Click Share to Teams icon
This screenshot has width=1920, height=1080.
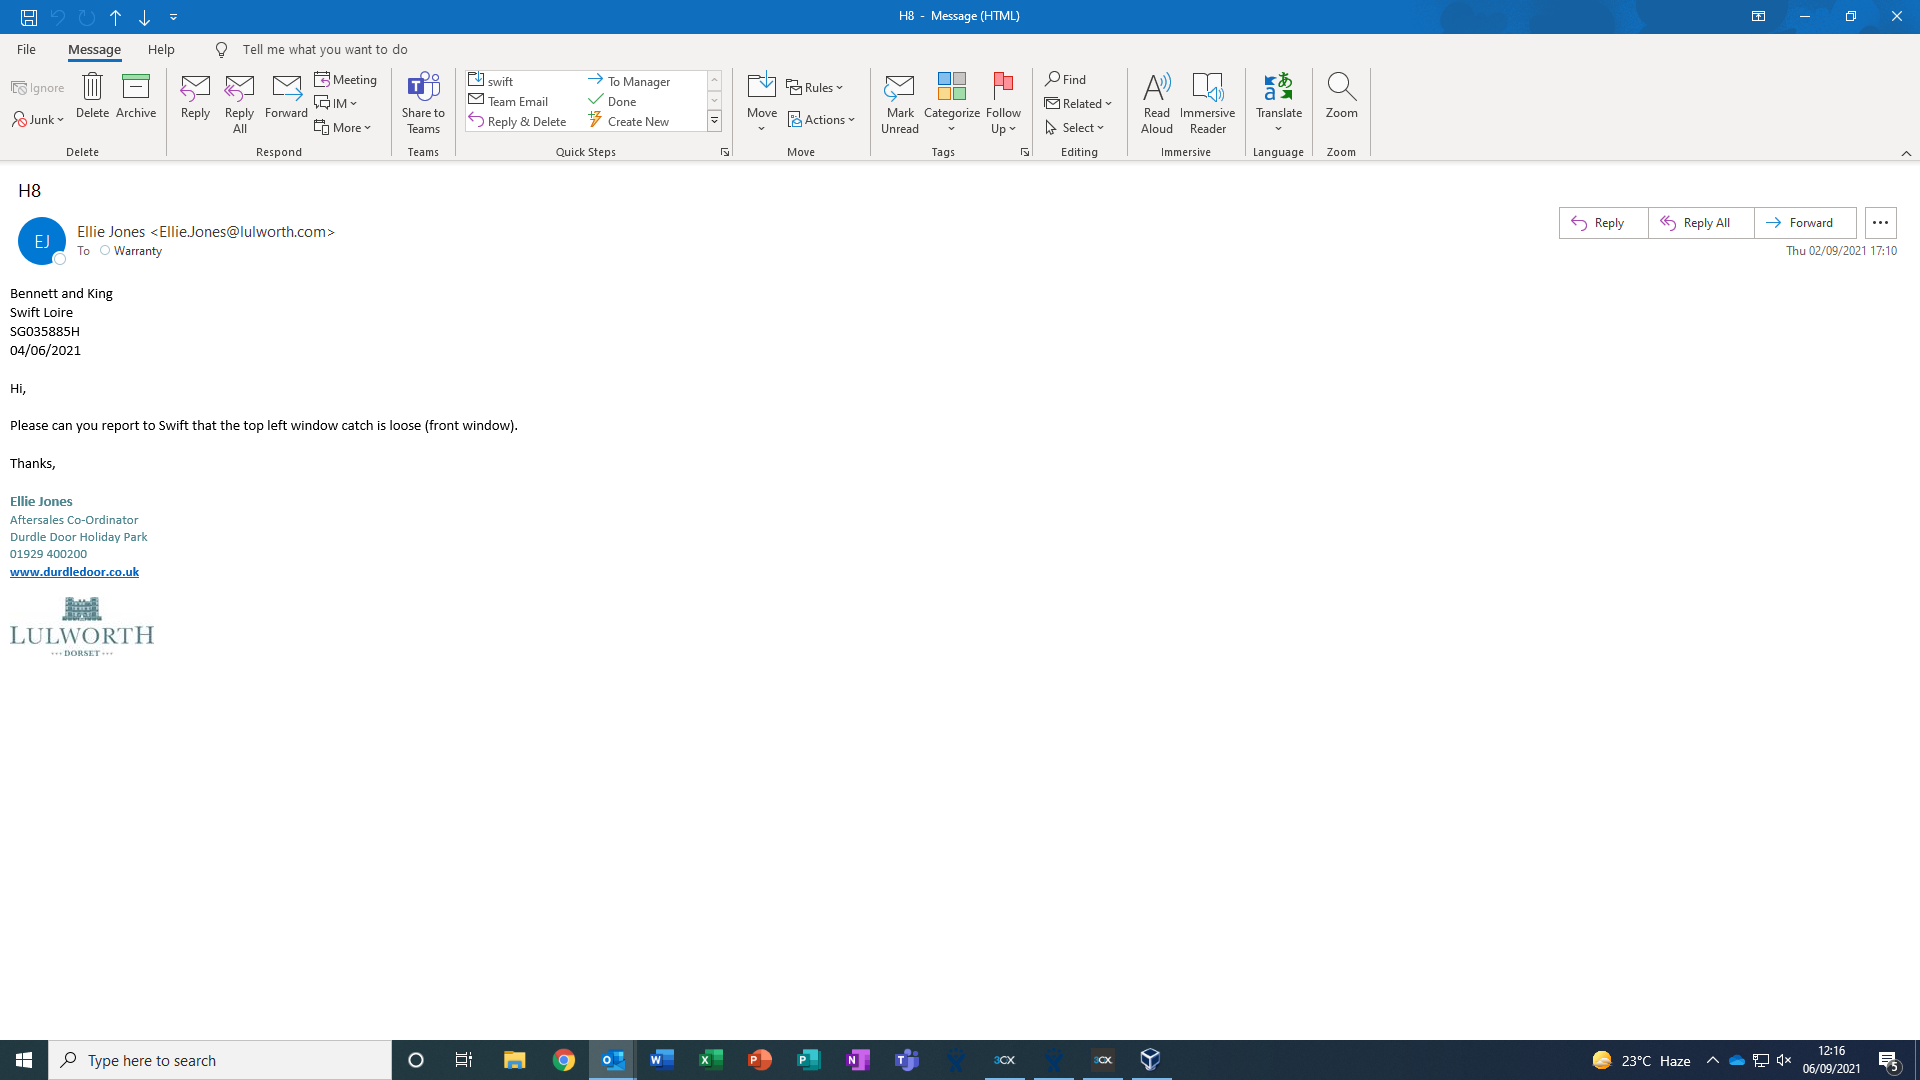click(x=423, y=88)
